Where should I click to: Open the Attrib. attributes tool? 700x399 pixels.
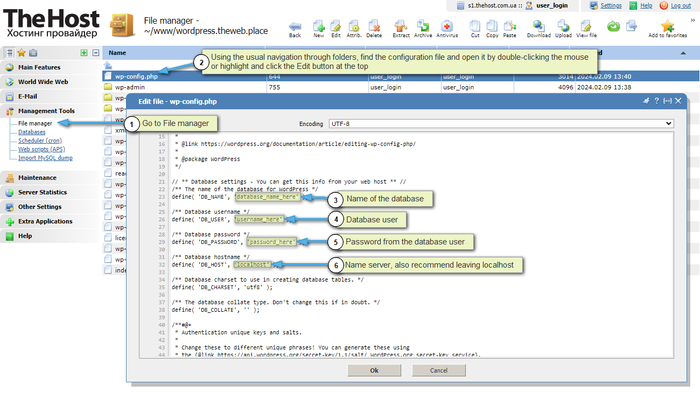click(x=354, y=29)
